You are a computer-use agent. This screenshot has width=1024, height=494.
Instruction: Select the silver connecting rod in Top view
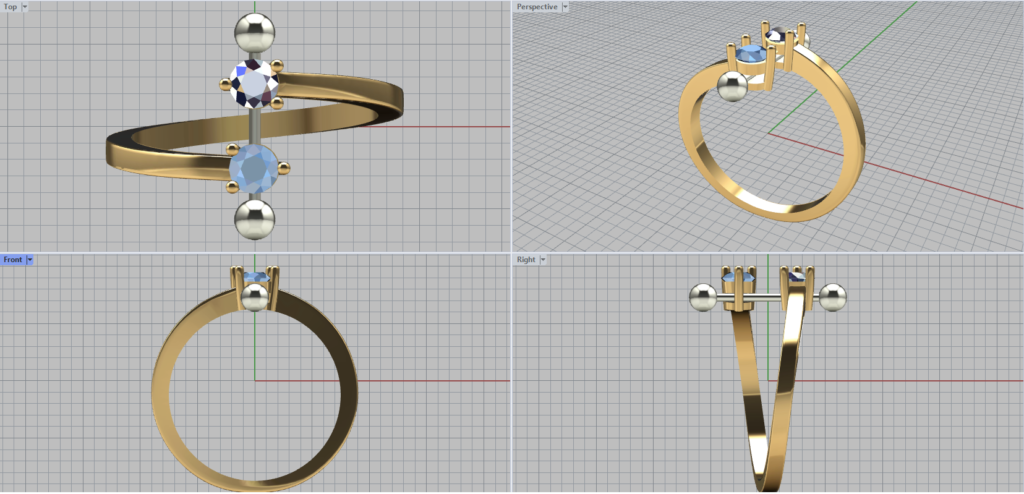pos(254,128)
